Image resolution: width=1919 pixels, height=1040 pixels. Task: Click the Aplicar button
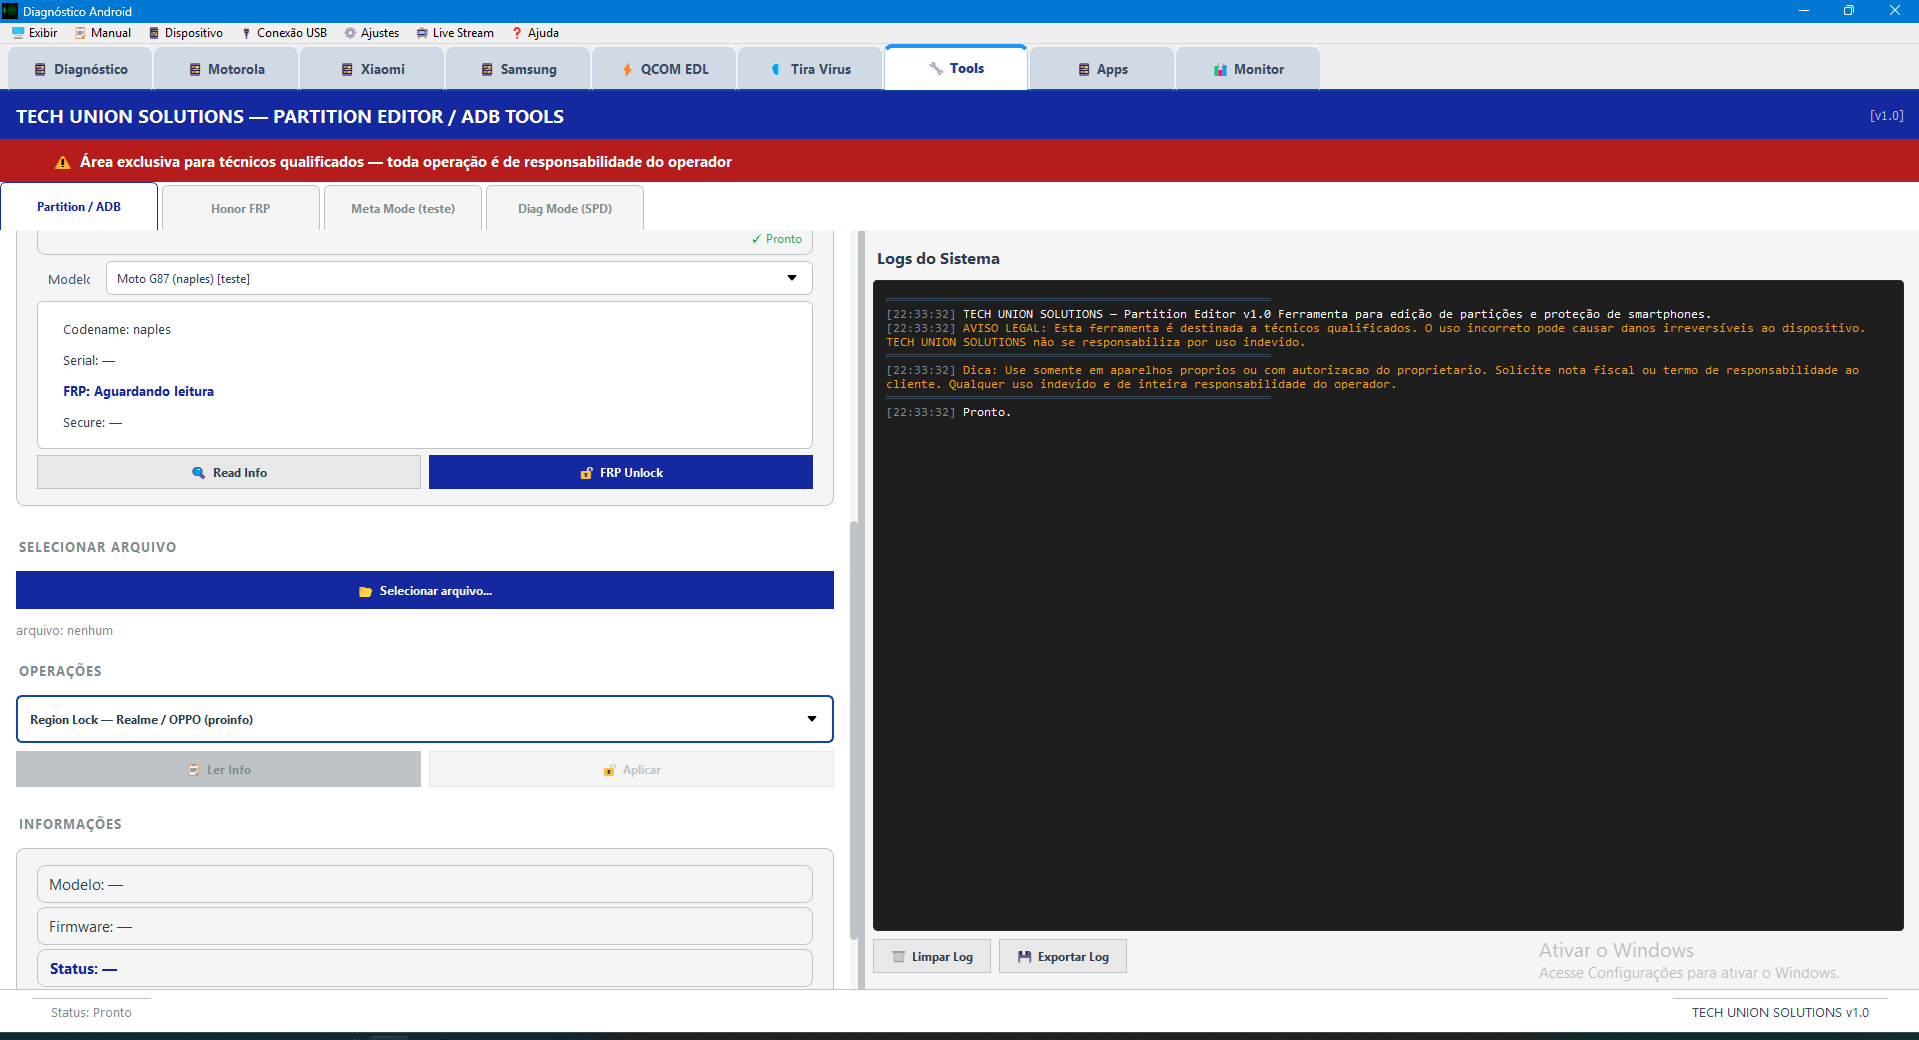click(x=631, y=769)
